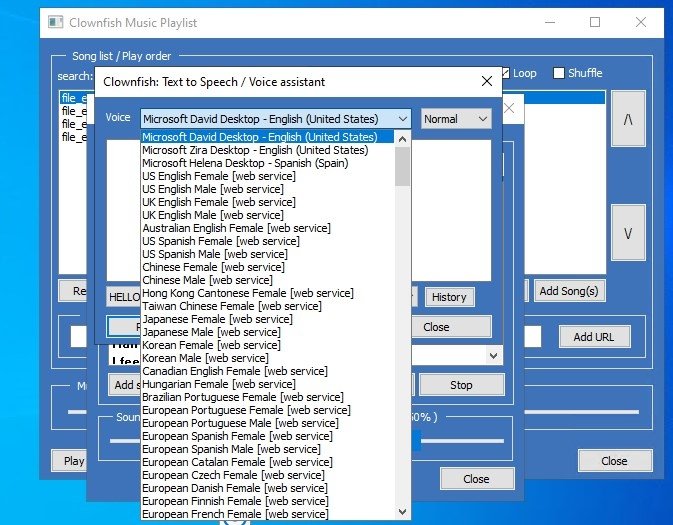
Task: Select European Spanish Female voice
Action: click(267, 436)
